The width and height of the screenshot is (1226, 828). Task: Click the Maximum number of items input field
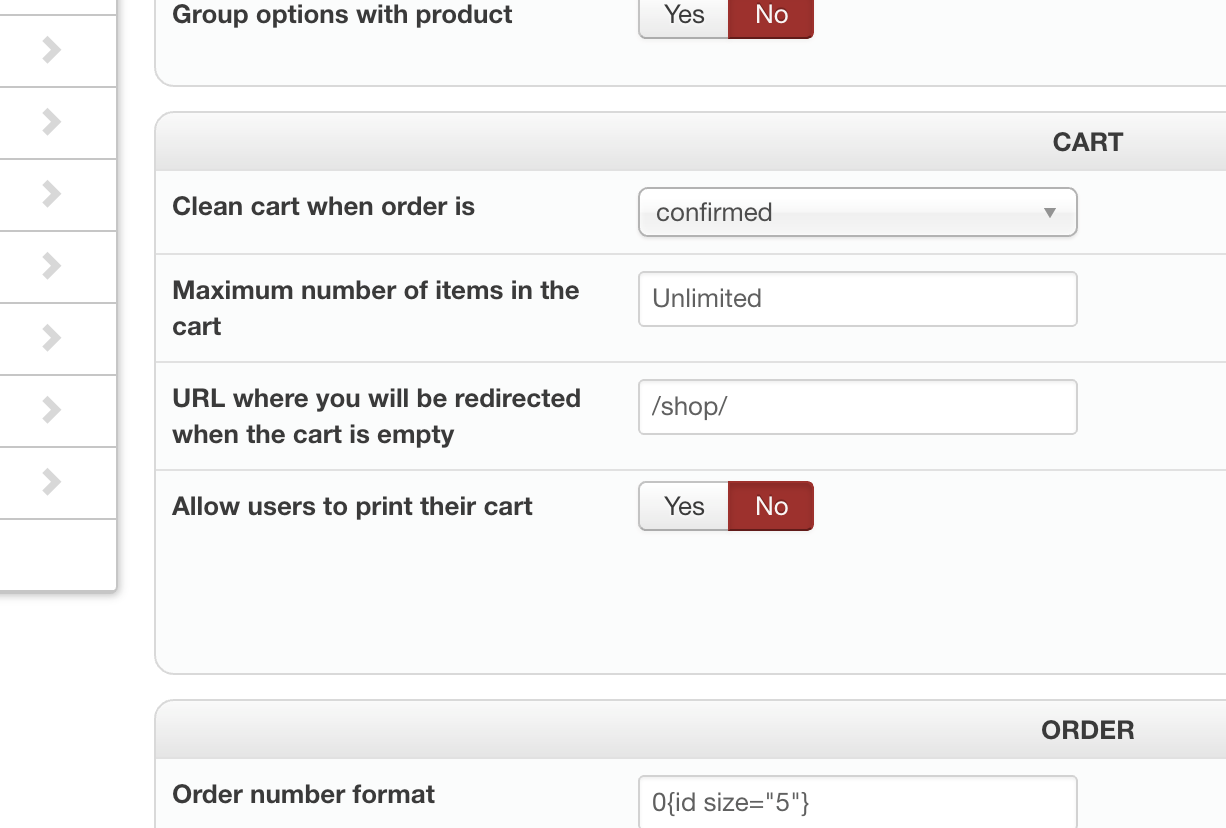[x=857, y=298]
